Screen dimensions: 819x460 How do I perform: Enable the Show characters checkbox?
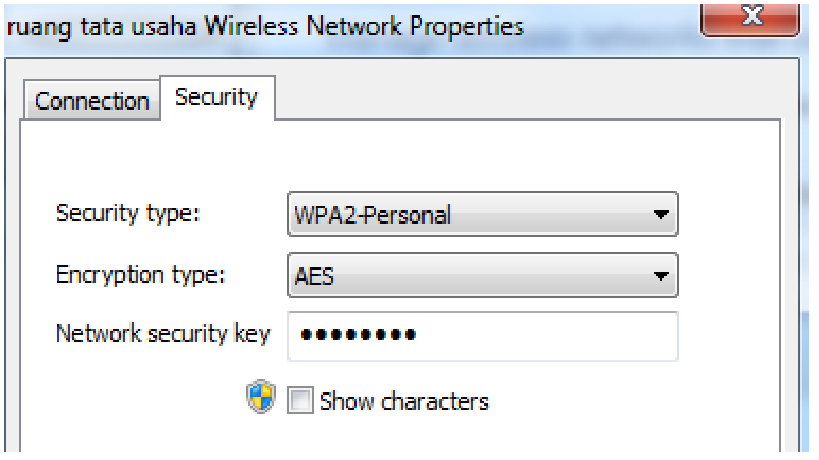click(x=300, y=402)
